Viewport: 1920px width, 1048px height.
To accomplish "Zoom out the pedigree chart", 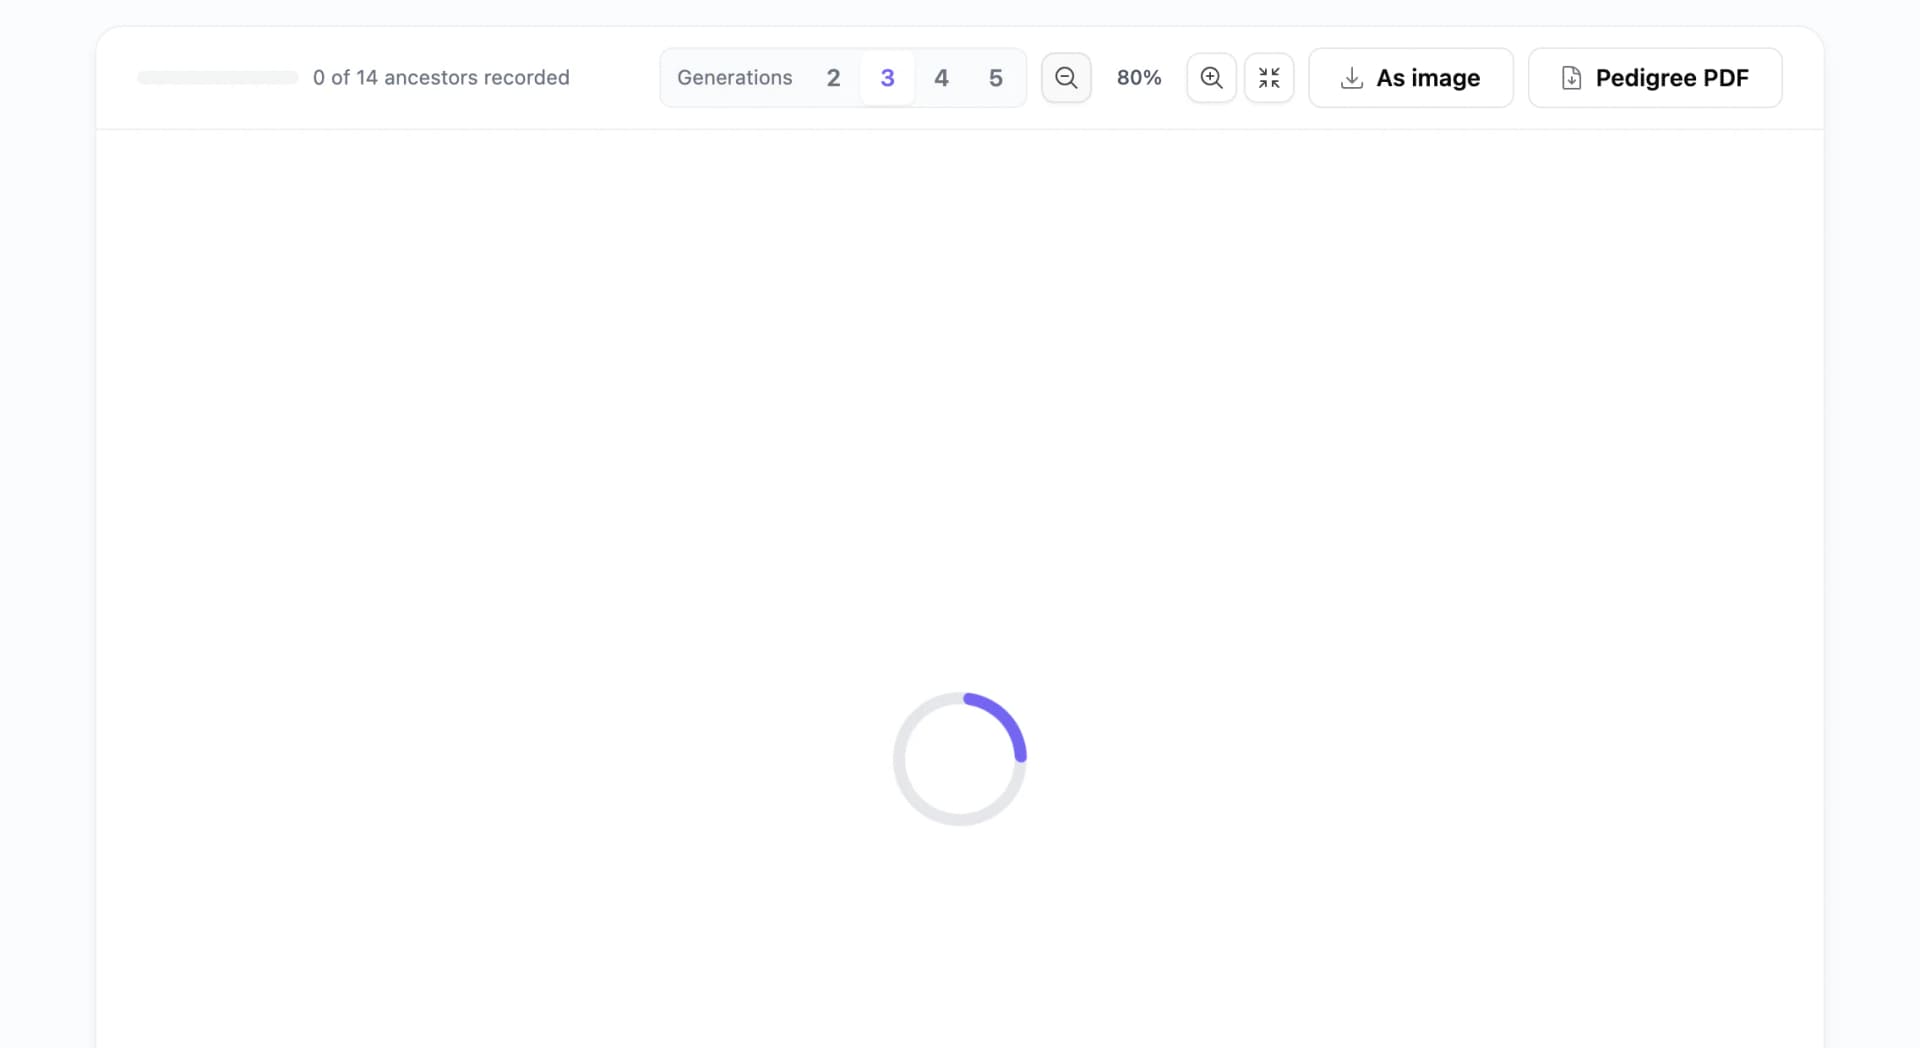I will (x=1066, y=78).
